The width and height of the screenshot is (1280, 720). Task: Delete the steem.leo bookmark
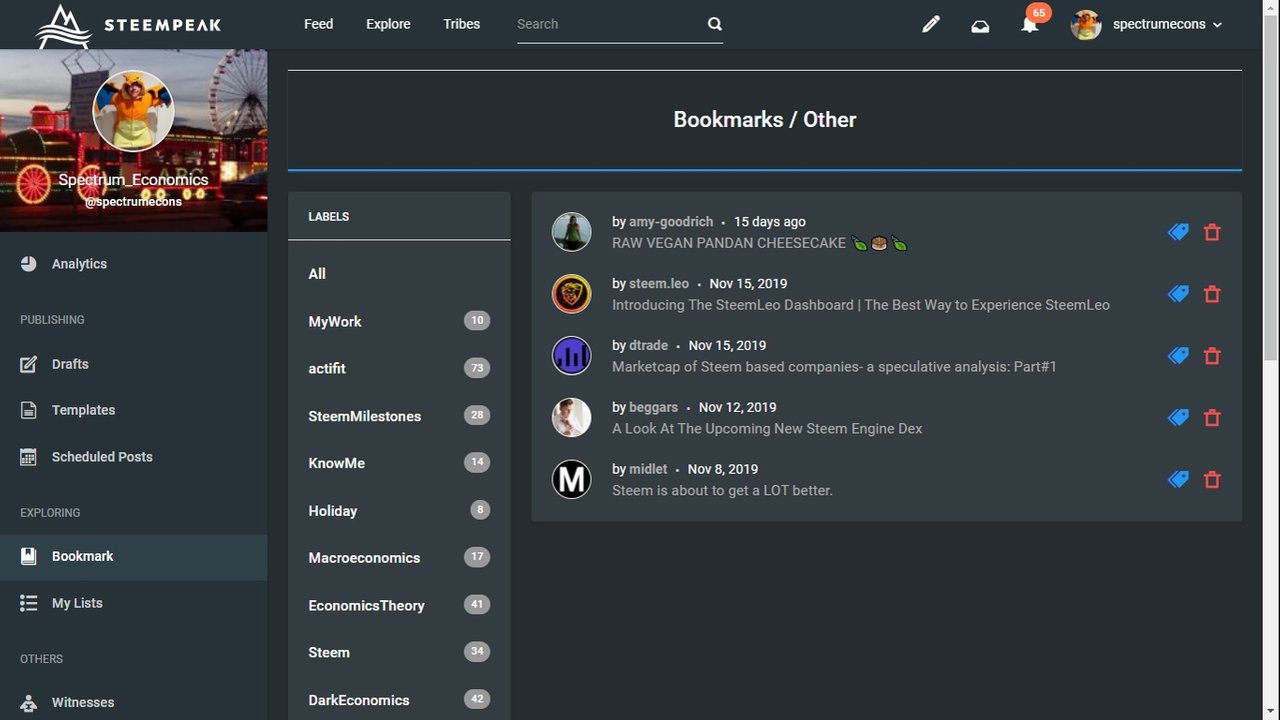(1212, 294)
